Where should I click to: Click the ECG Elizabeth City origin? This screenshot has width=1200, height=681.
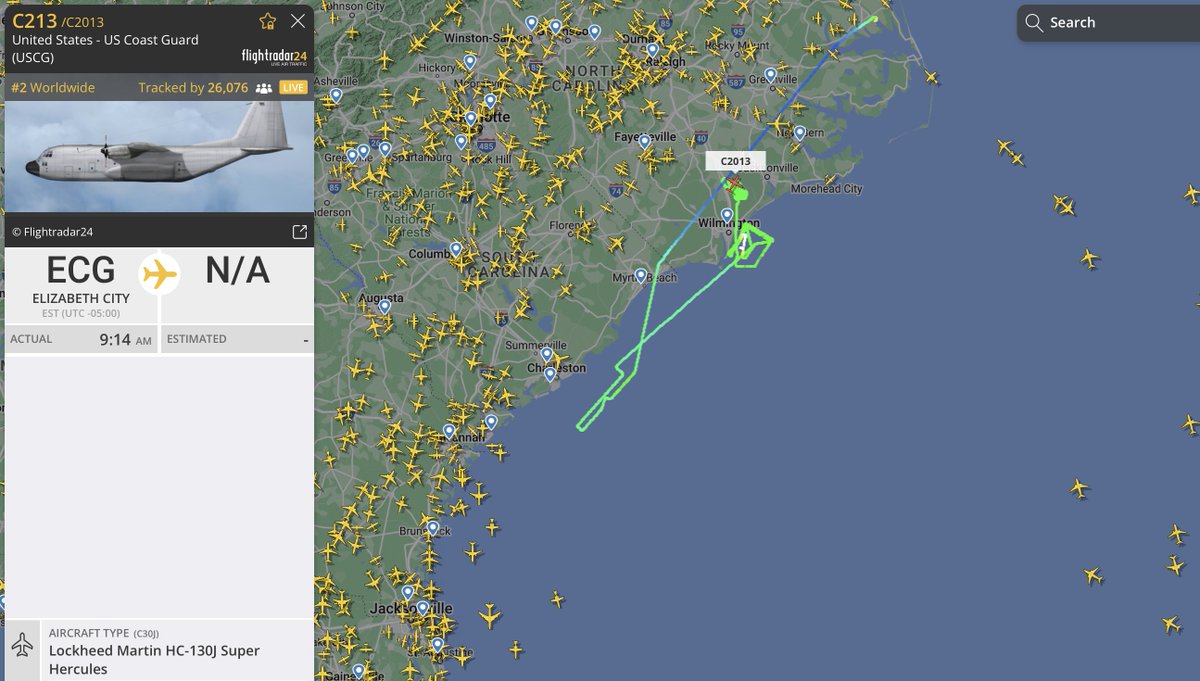pyautogui.click(x=81, y=280)
